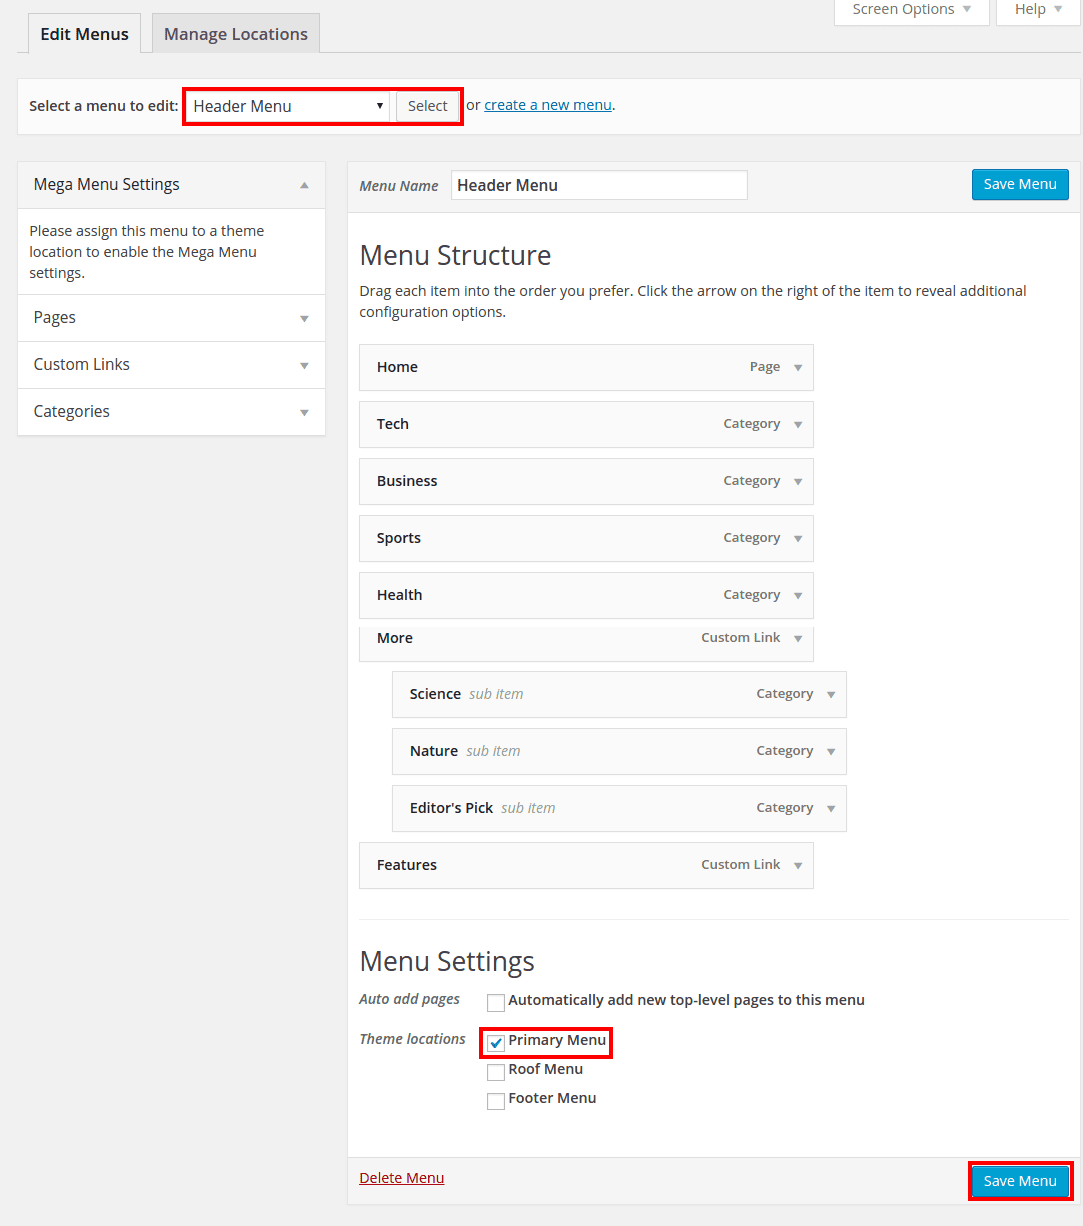Expand the Health category item options

coord(797,595)
